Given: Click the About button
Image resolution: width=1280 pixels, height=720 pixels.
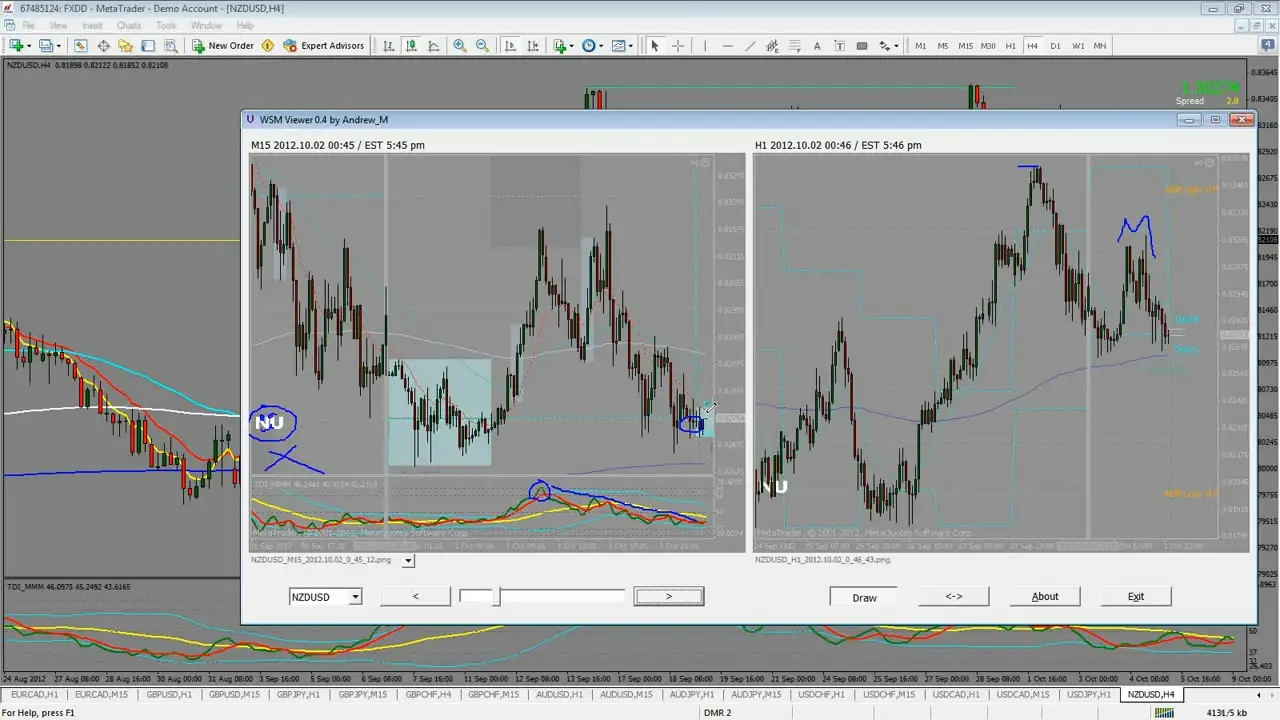Looking at the screenshot, I should tap(1045, 596).
